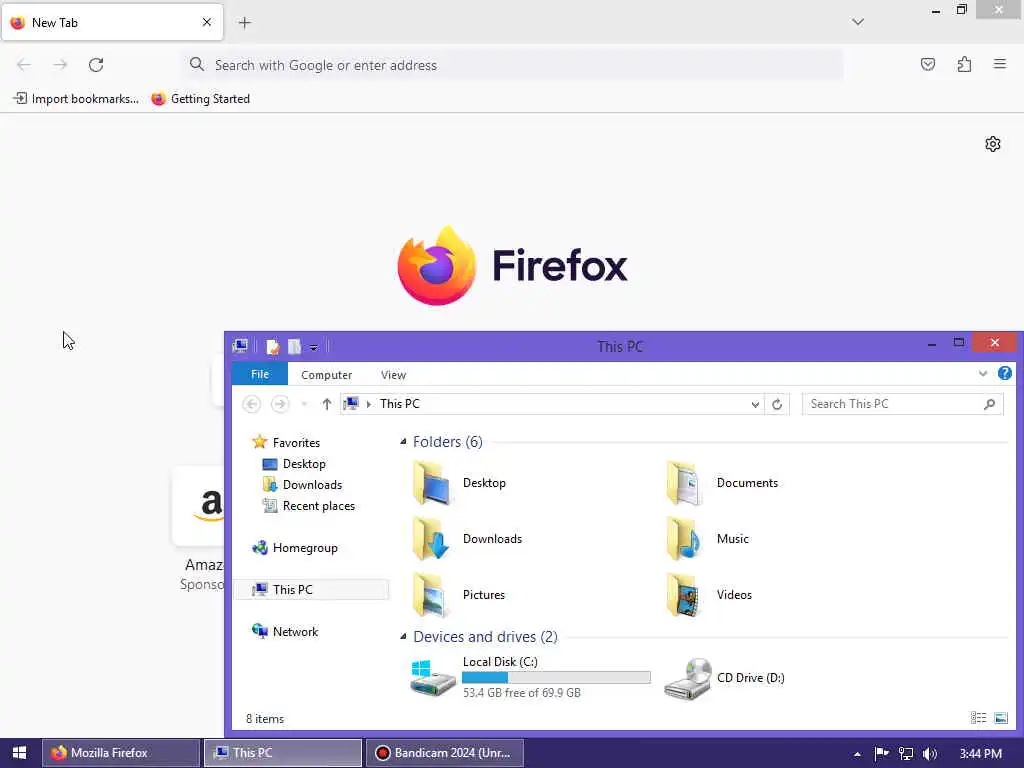Open Firefox Extensions puzzle icon

964,64
